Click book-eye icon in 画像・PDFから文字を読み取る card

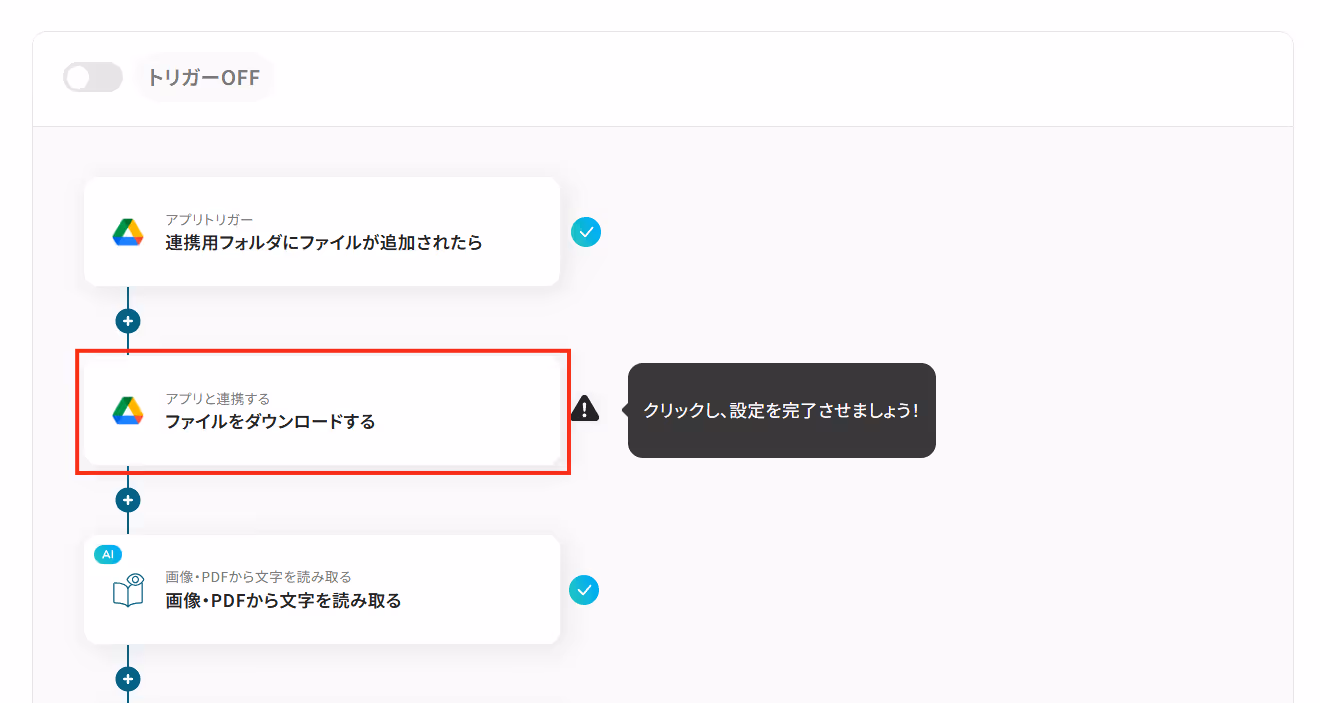128,590
